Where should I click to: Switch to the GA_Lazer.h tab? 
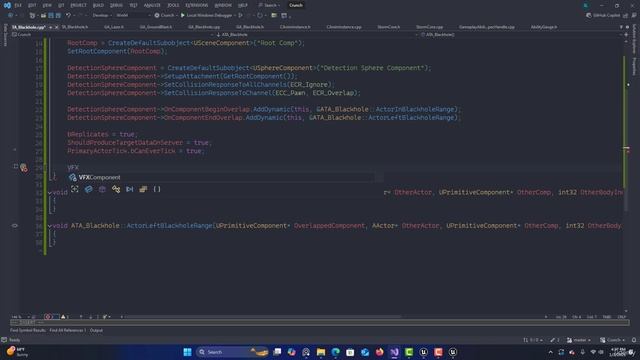tap(114, 27)
